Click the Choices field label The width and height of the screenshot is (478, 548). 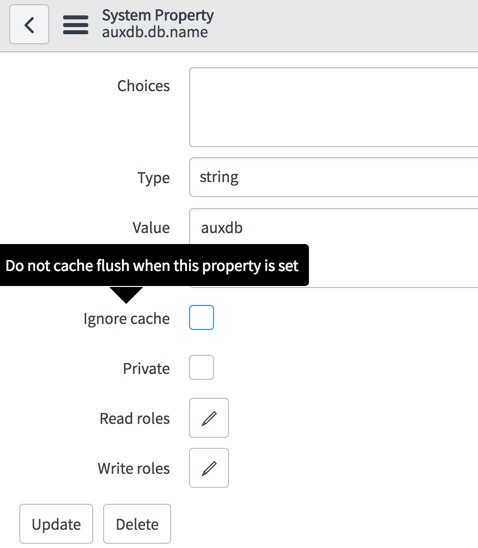coord(144,86)
